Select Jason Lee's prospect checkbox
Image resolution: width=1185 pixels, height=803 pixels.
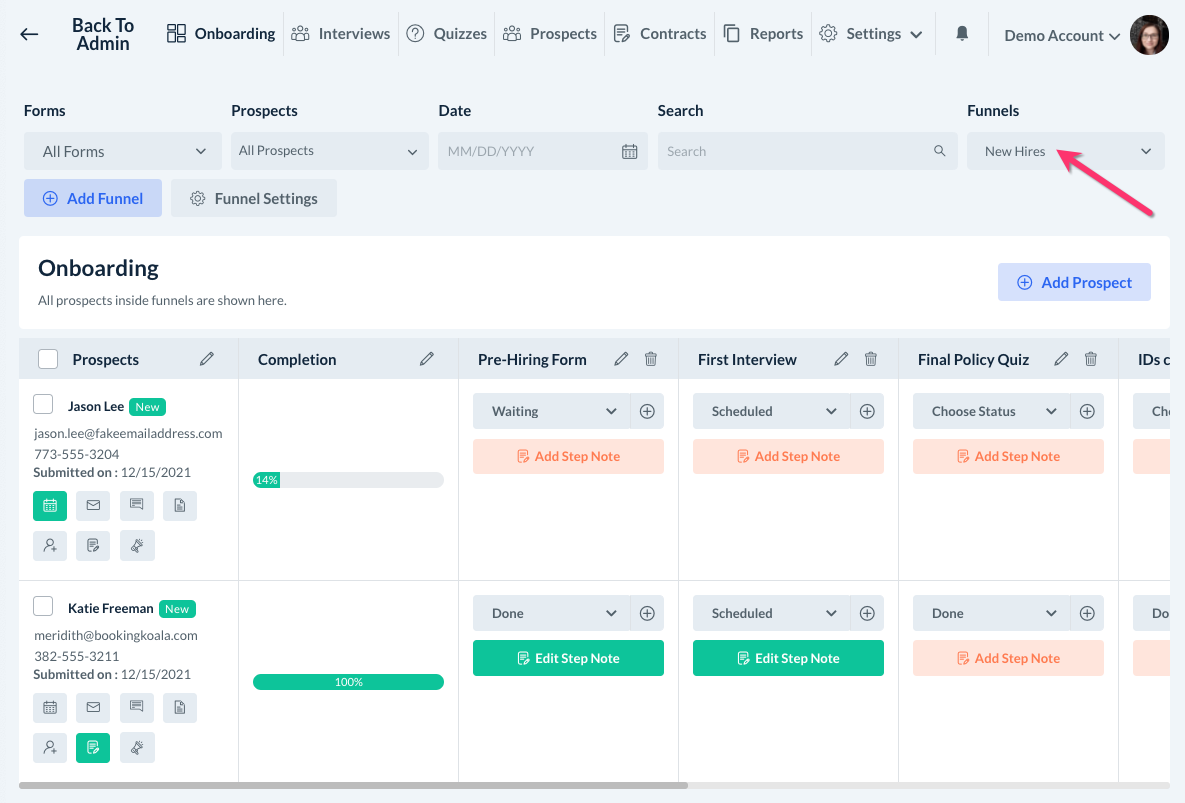pos(43,404)
